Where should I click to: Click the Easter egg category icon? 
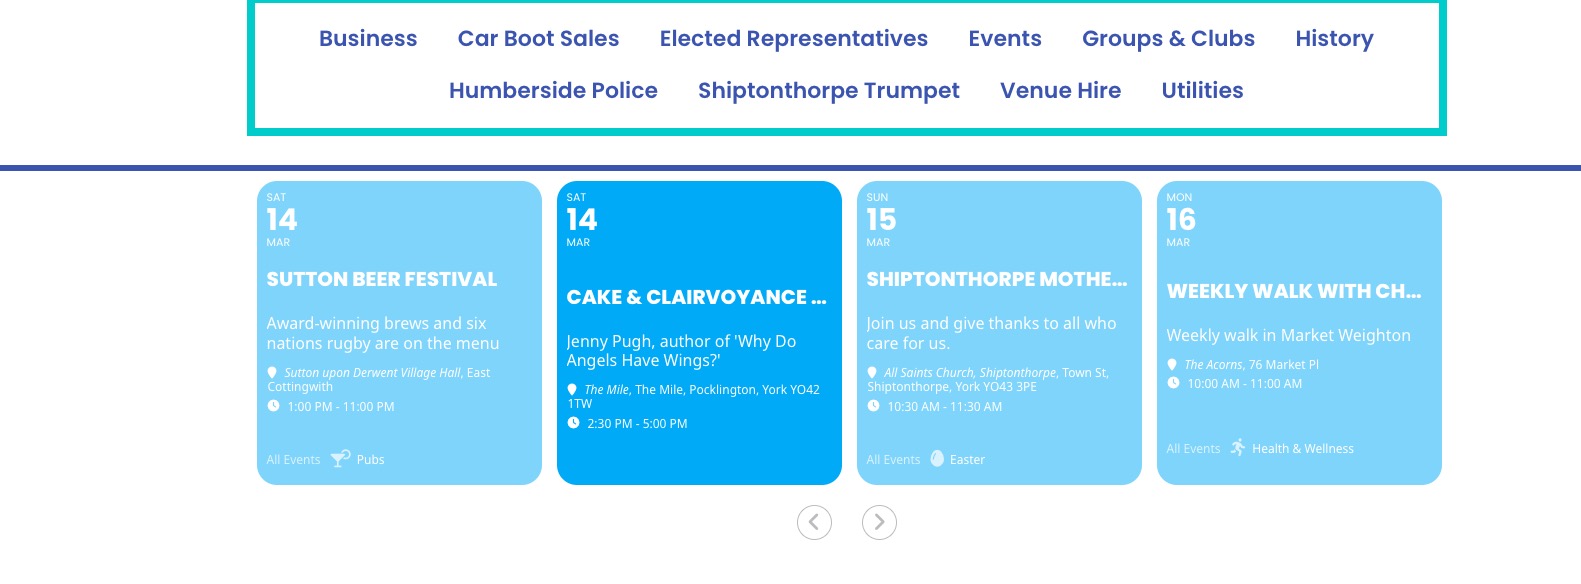tap(937, 458)
